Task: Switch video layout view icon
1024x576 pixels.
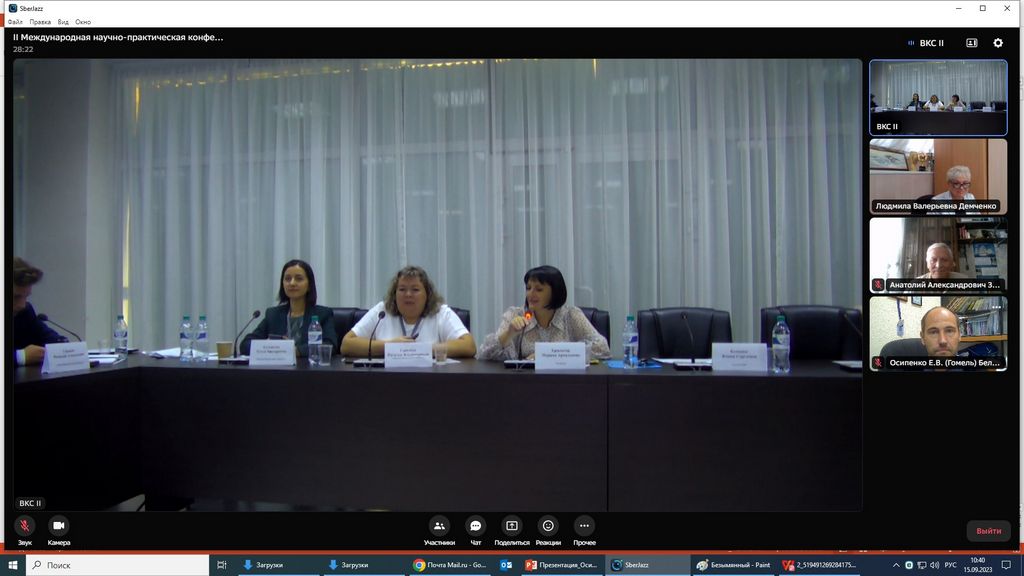Action: pyautogui.click(x=971, y=43)
